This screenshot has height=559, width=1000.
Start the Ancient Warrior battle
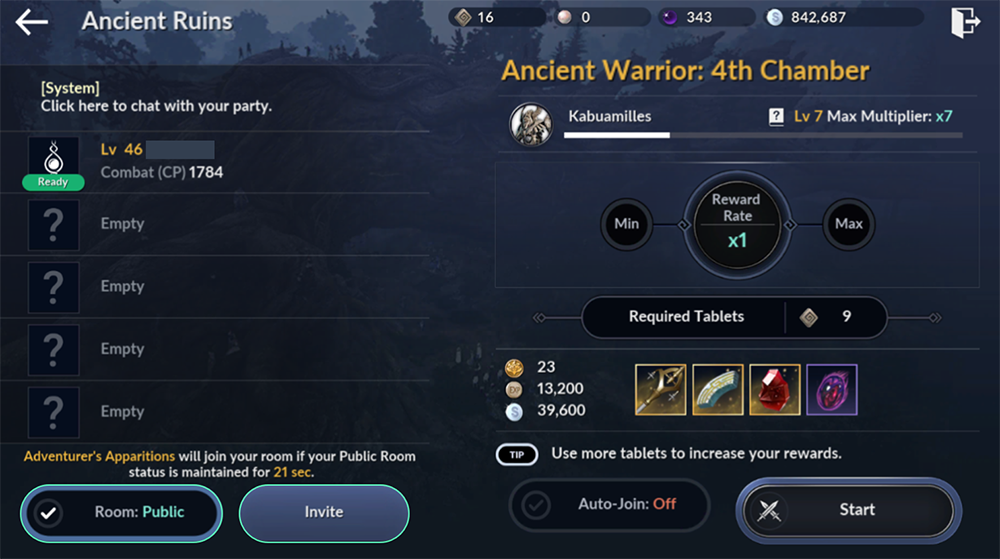pyautogui.click(x=848, y=510)
